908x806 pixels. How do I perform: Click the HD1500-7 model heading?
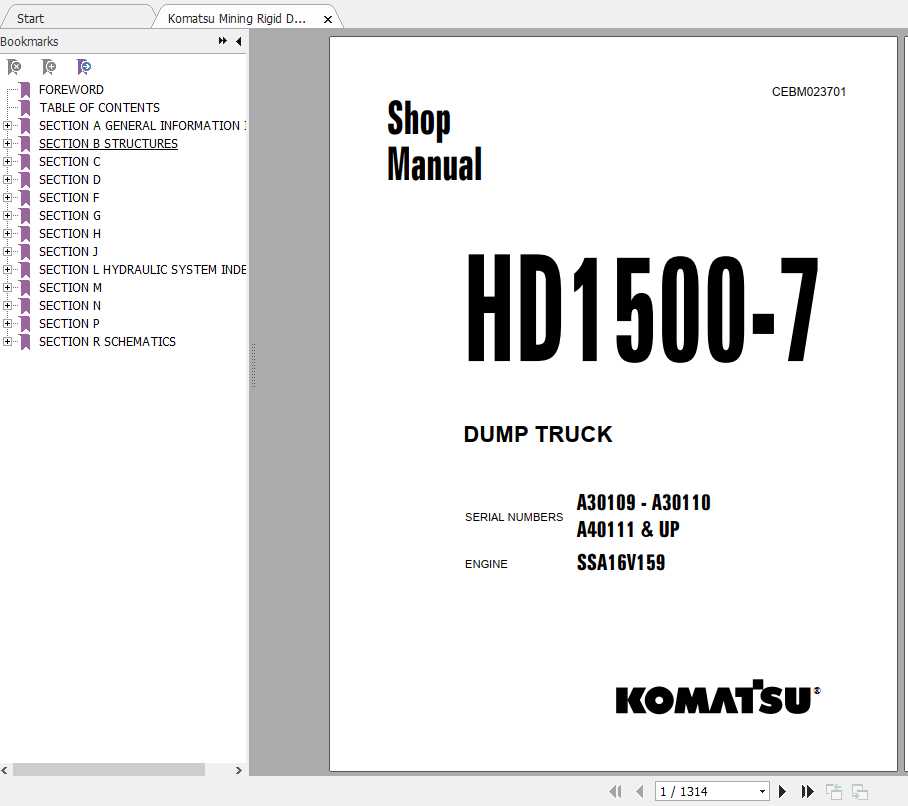tap(642, 310)
